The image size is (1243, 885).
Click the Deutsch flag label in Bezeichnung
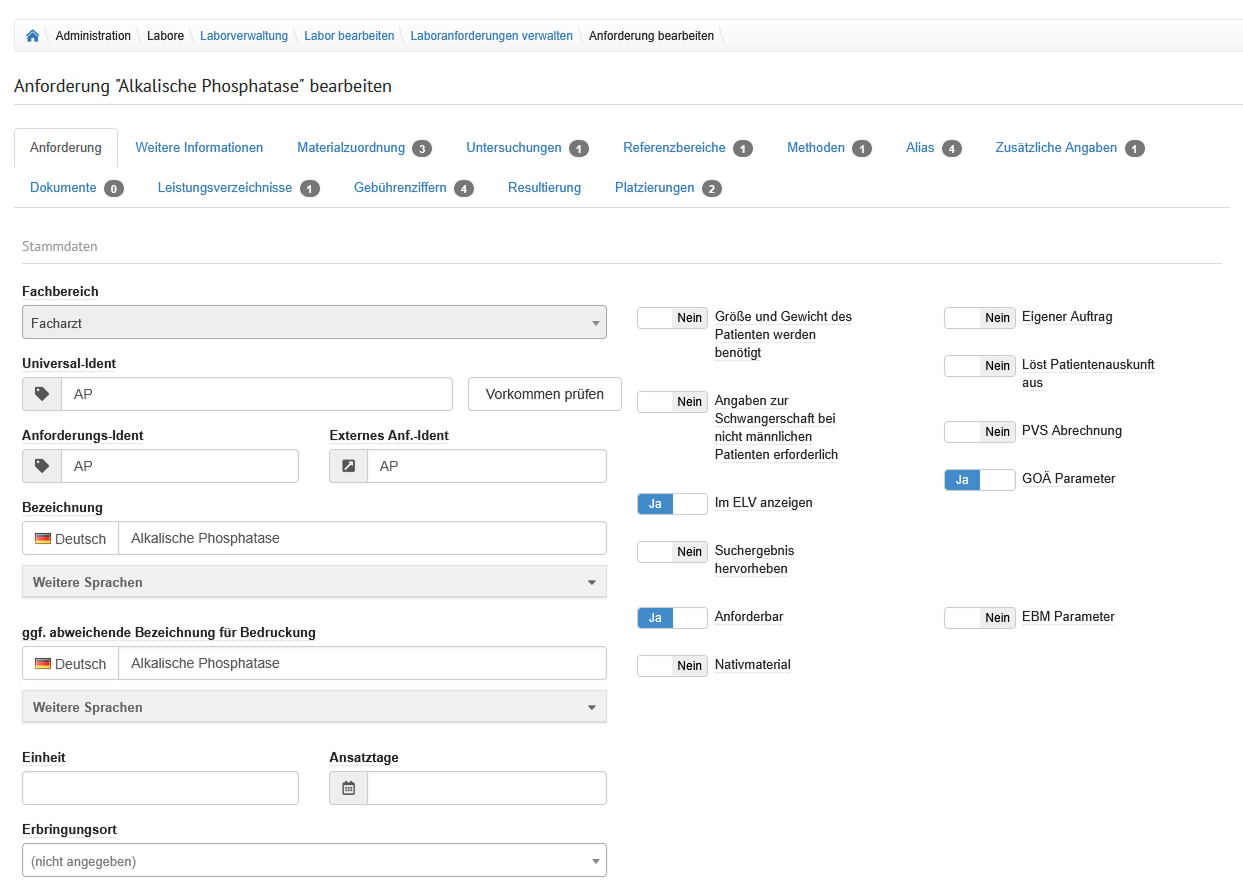click(70, 539)
